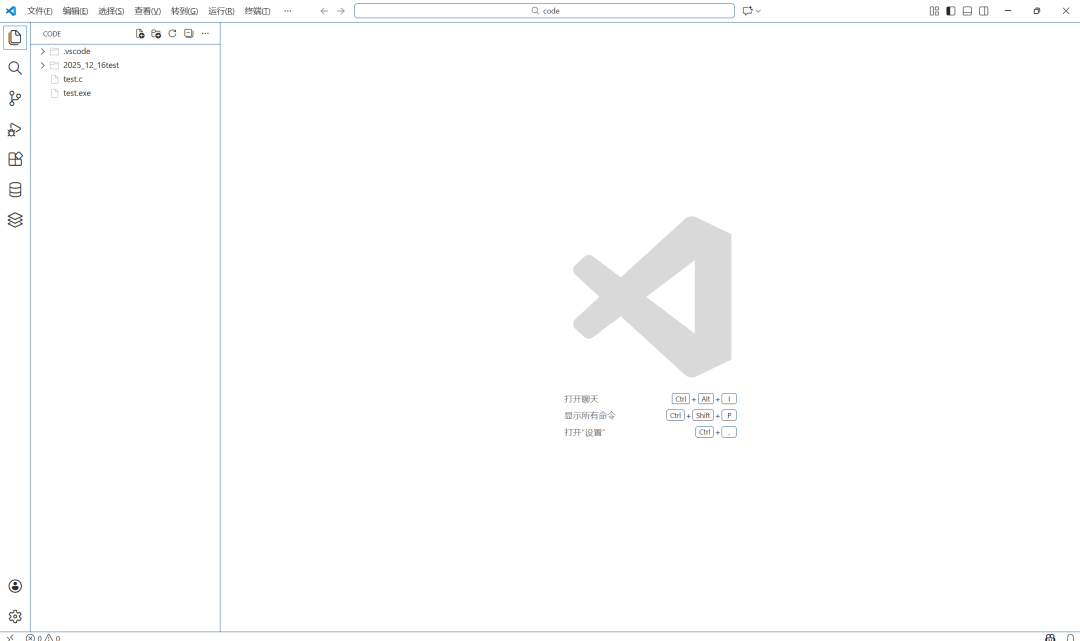Open the database cylinder view in activity bar
Screen dimensions: 1080x641
[15, 189]
